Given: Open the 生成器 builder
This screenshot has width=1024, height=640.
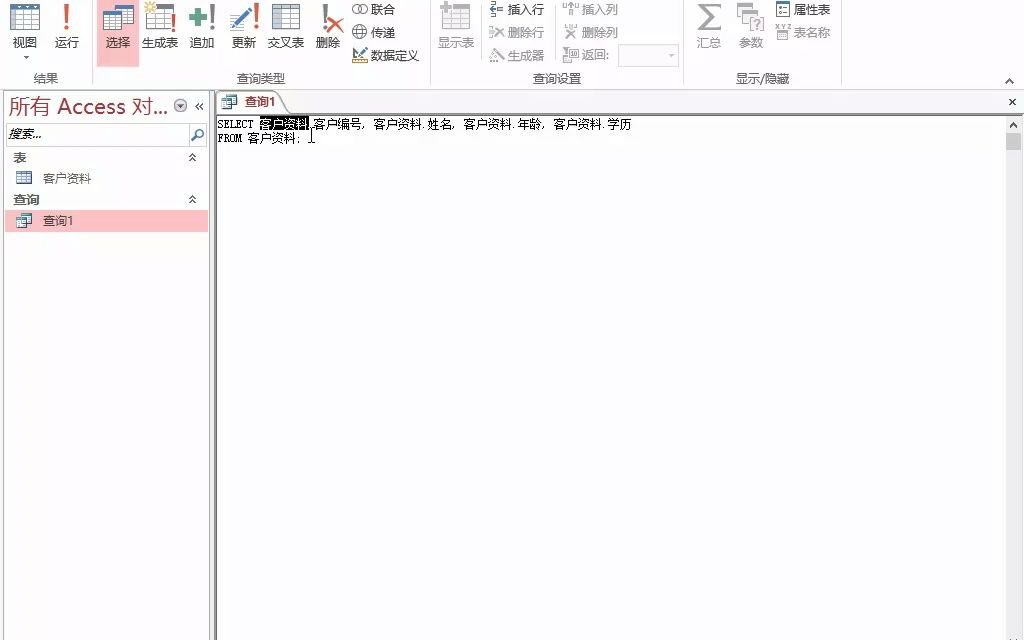Looking at the screenshot, I should click(517, 56).
